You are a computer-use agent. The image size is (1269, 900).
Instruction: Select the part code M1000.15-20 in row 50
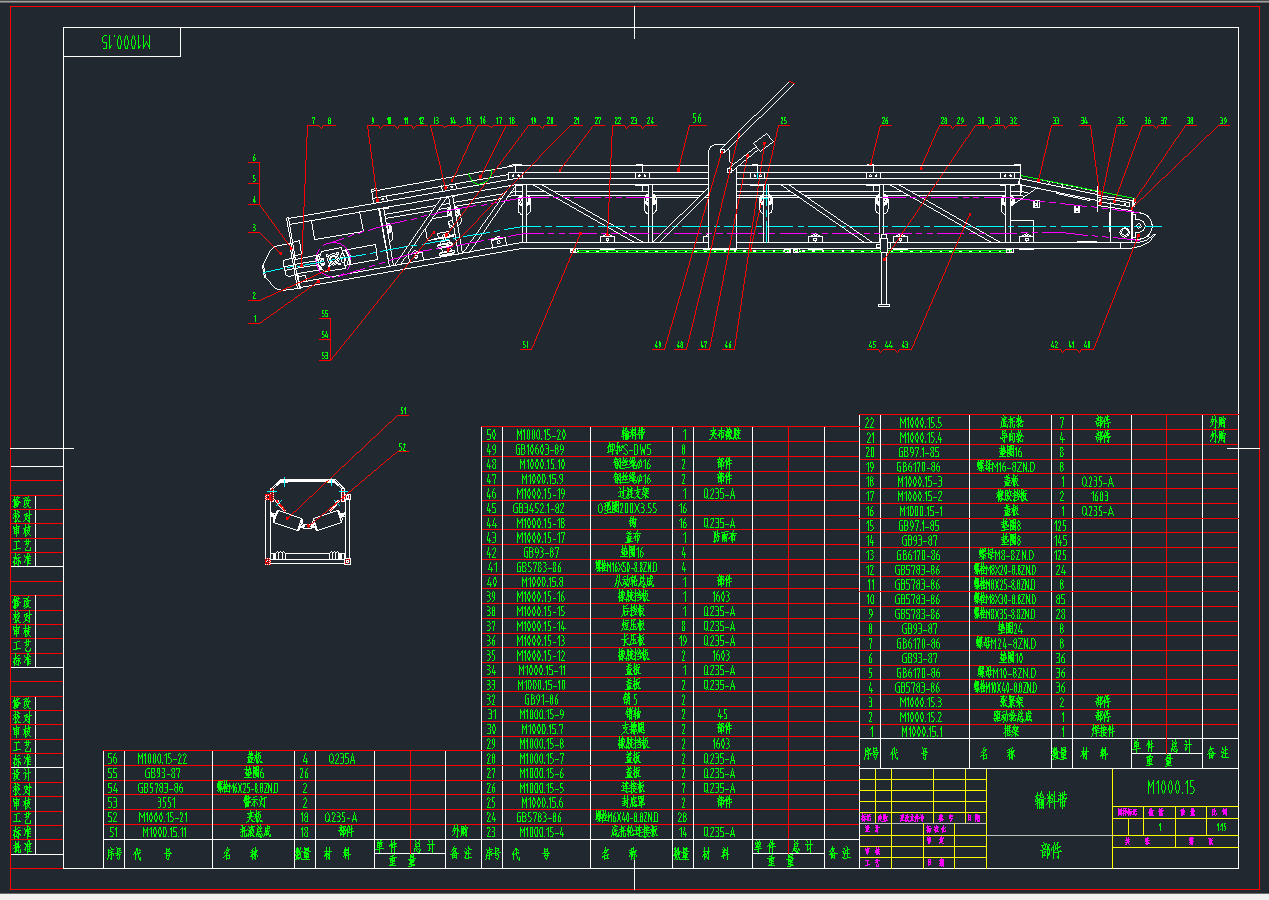tap(541, 435)
